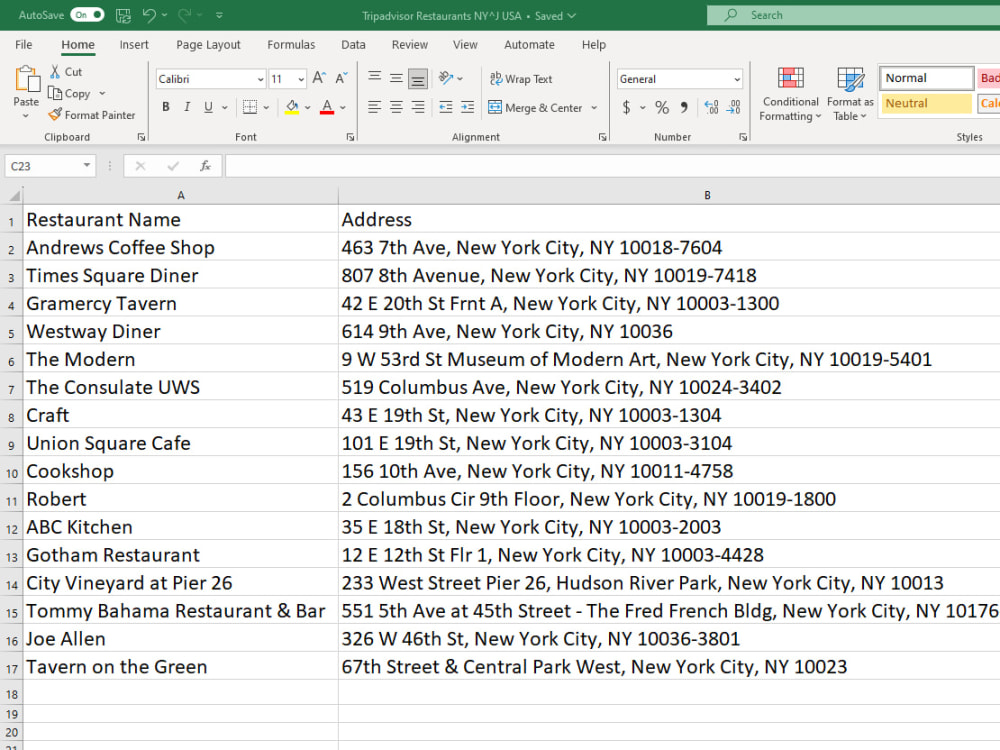Open the Copy dropdown arrow
The height and width of the screenshot is (750, 1000).
tap(102, 94)
